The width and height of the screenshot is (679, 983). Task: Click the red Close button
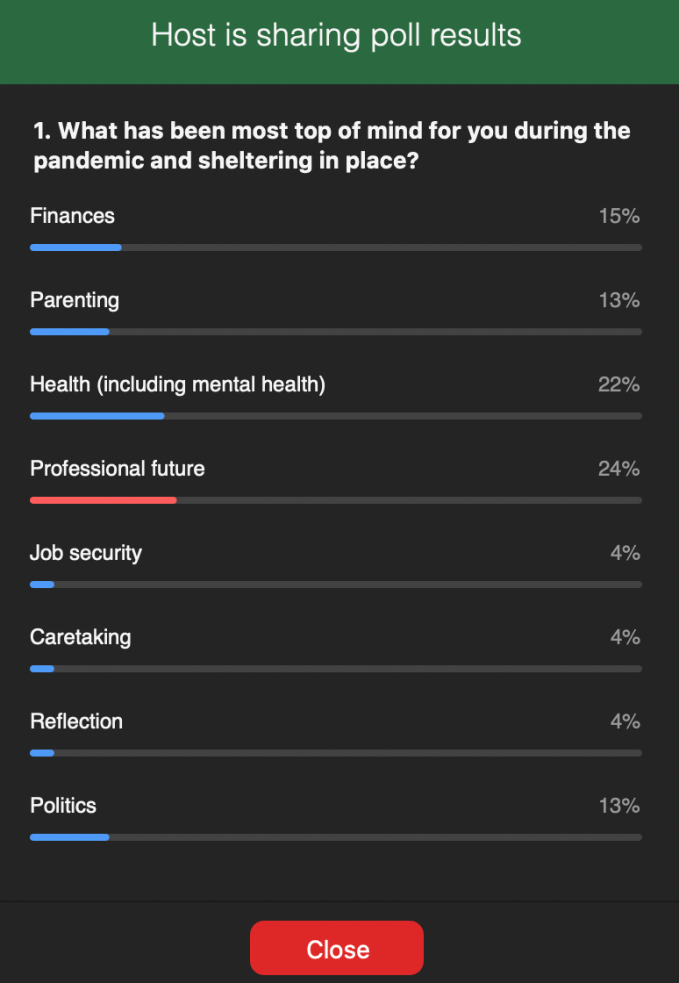[337, 948]
